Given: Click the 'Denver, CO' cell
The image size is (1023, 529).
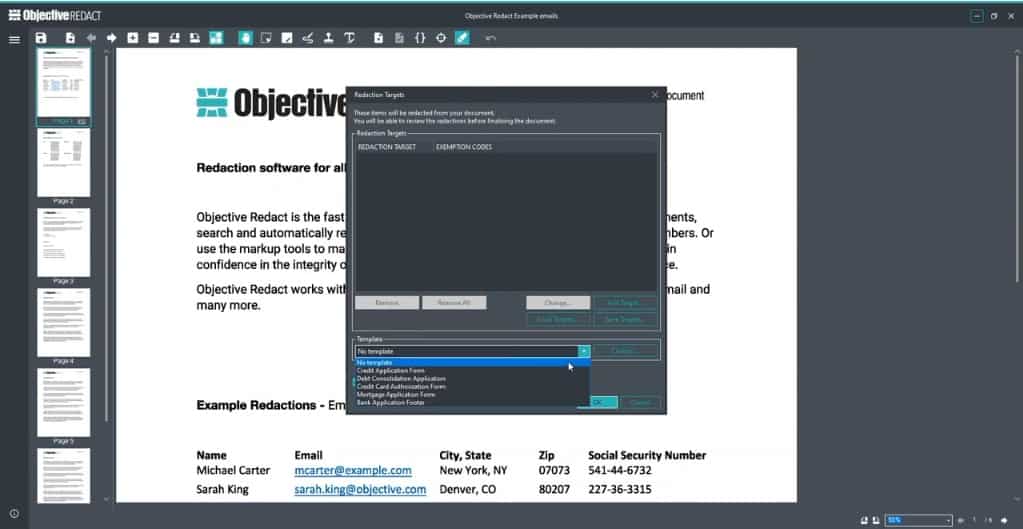Looking at the screenshot, I should coord(466,489).
